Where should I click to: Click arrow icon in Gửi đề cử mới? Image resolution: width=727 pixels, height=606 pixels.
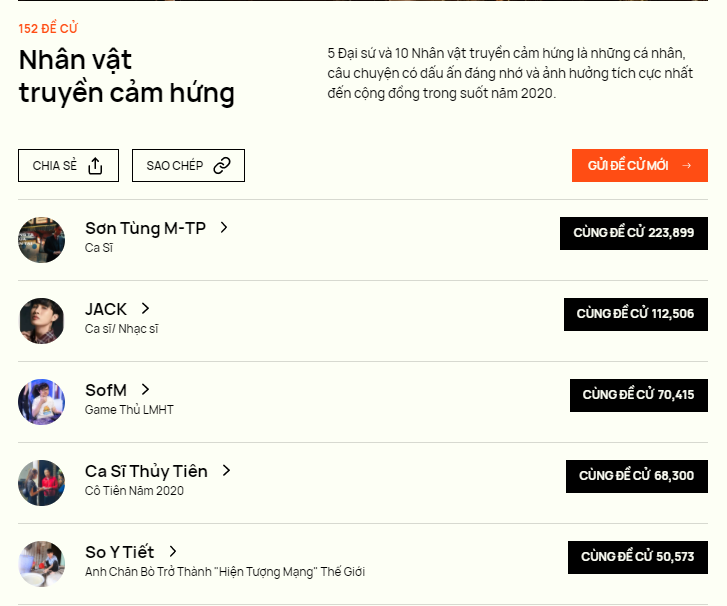[x=687, y=166]
